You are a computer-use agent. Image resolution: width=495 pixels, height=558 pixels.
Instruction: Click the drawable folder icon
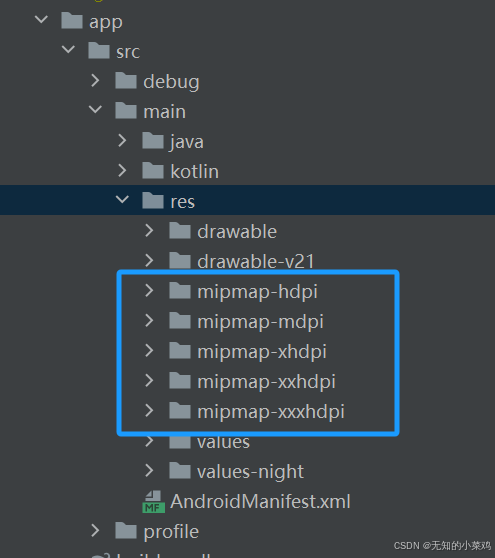pyautogui.click(x=180, y=230)
